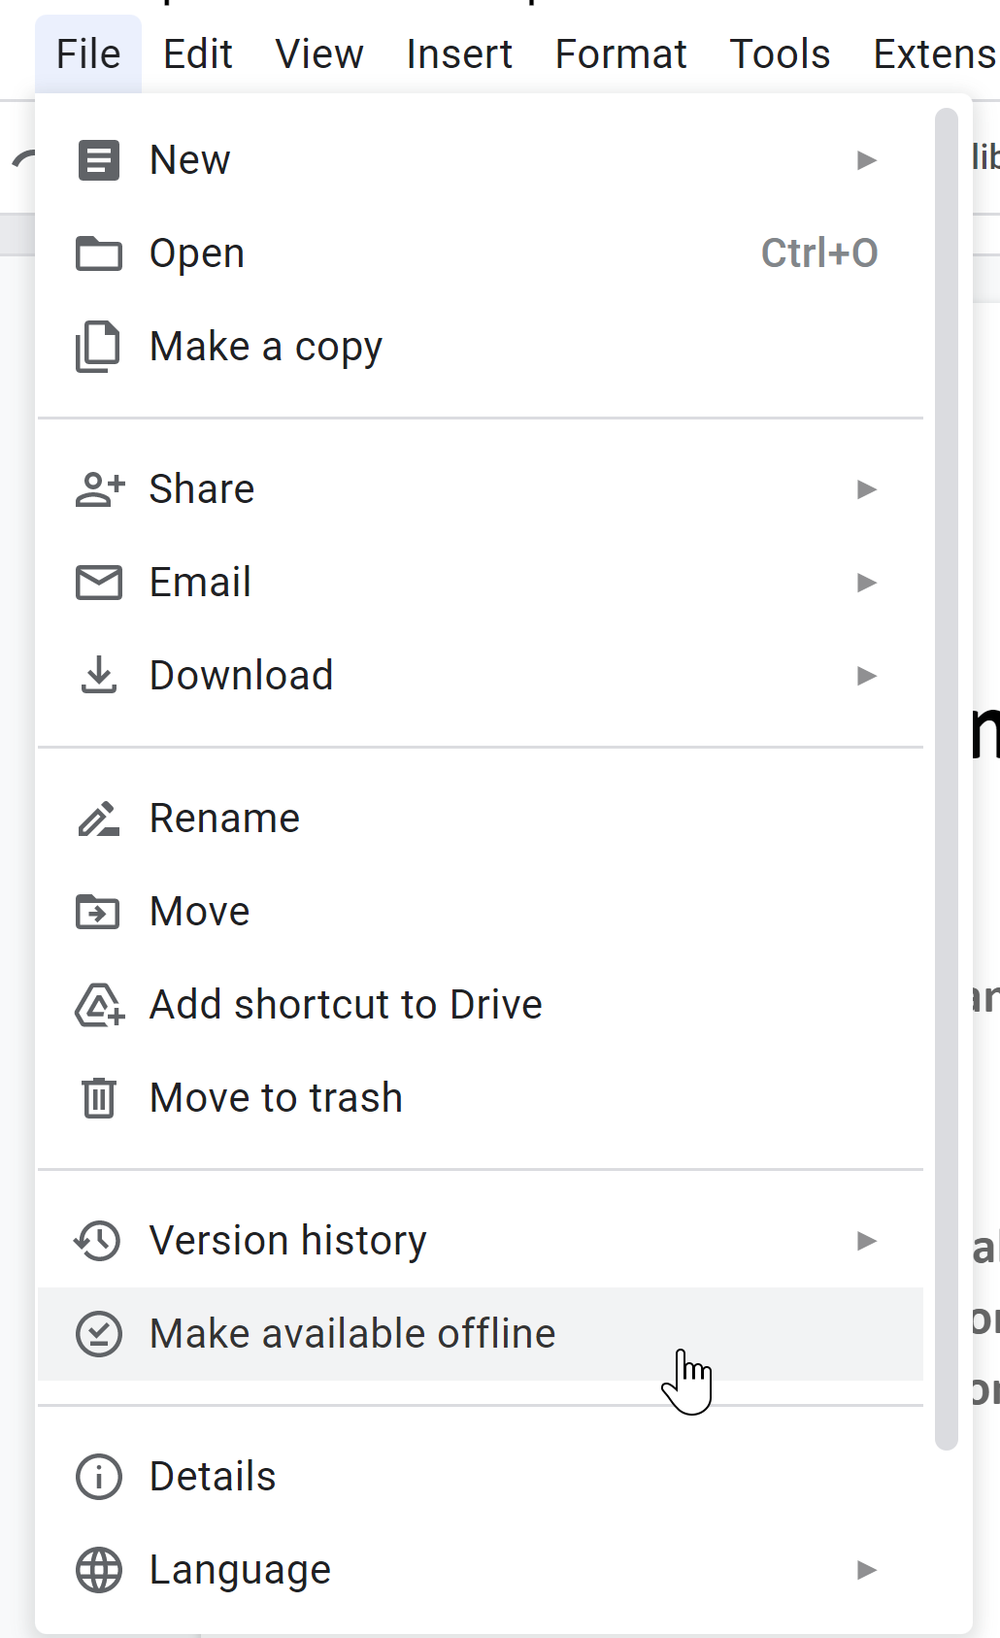
Task: Click the Make a copy icon
Action: pos(98,347)
